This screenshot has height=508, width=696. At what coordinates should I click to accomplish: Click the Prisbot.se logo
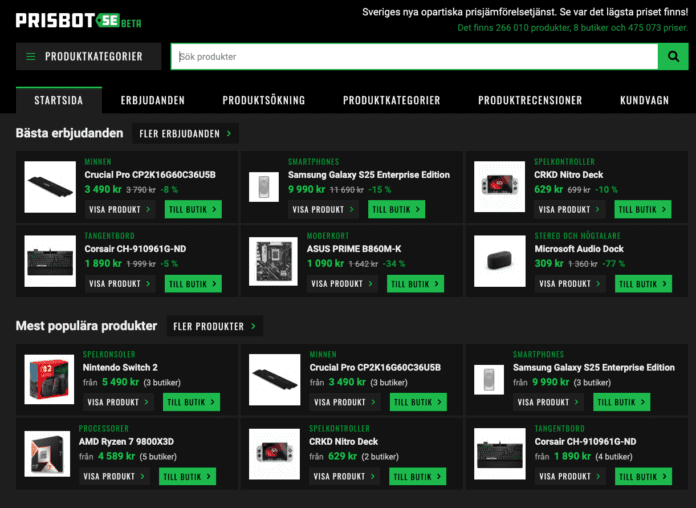coord(78,20)
